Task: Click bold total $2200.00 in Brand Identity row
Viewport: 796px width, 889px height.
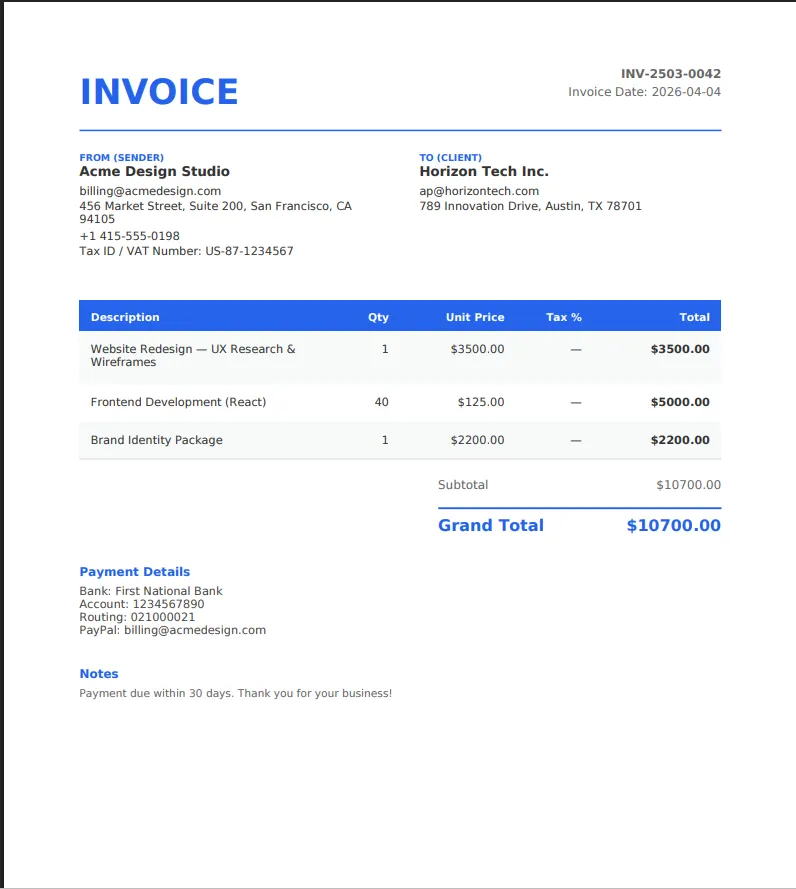Action: 680,440
